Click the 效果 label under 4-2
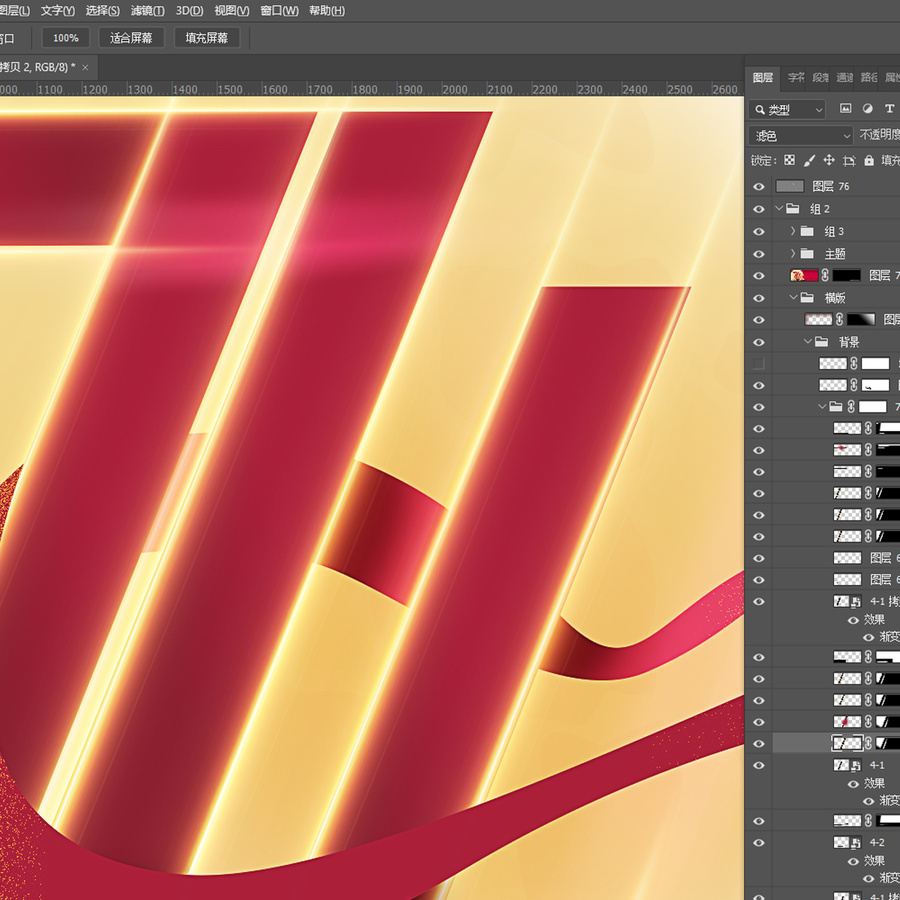 874,862
